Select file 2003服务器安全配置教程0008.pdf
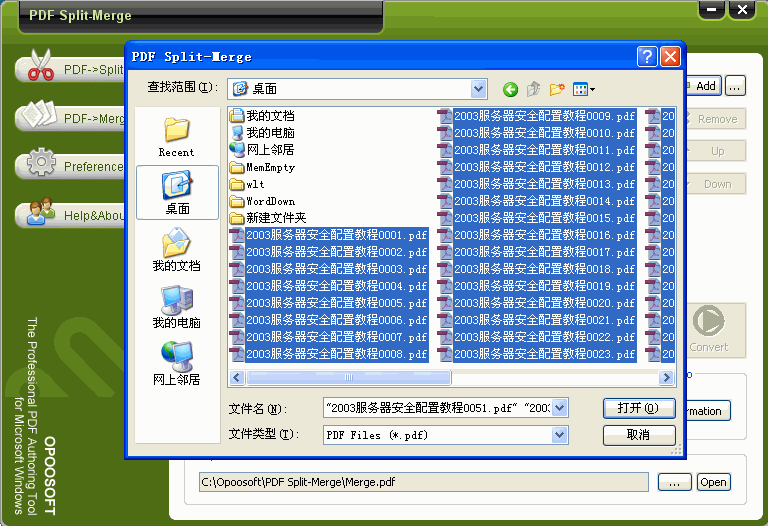Image resolution: width=768 pixels, height=526 pixels. click(329, 354)
